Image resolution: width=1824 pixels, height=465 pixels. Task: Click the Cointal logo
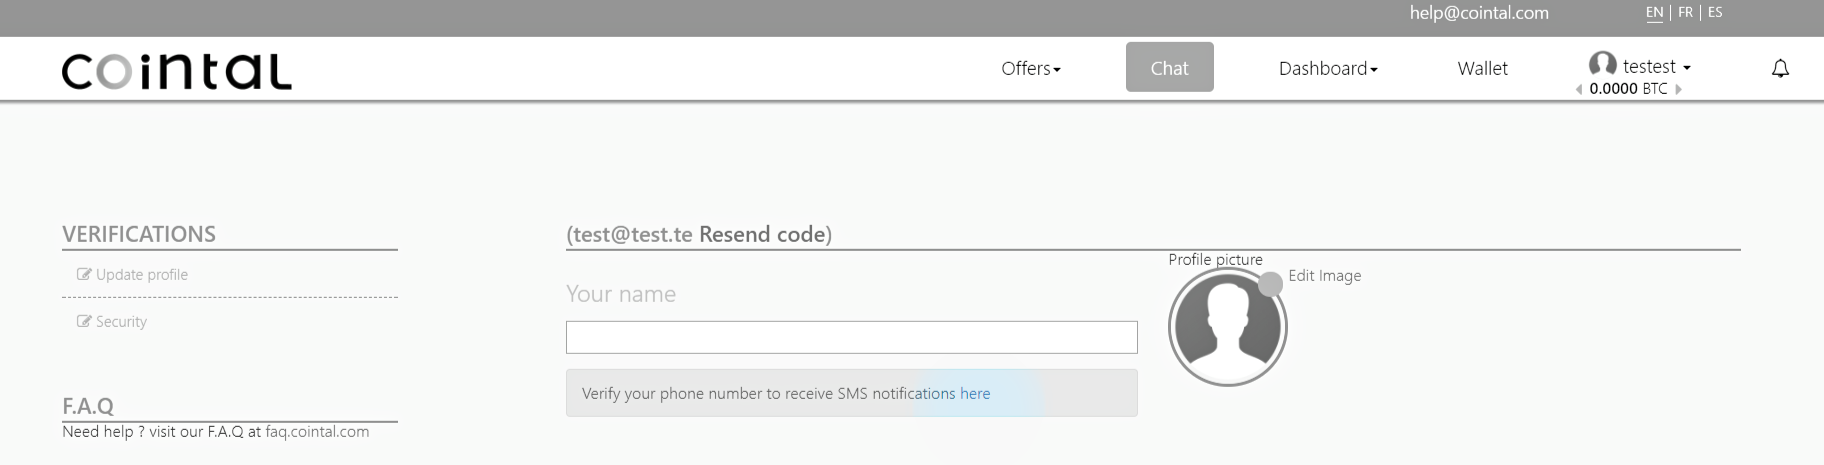point(177,71)
